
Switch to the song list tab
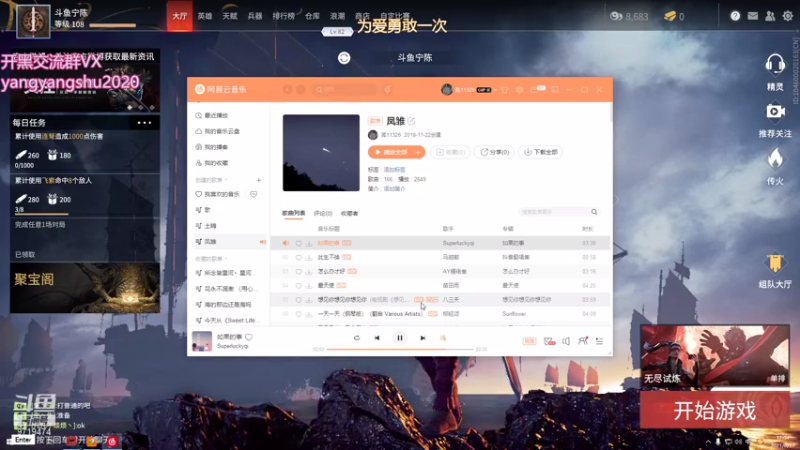click(293, 213)
